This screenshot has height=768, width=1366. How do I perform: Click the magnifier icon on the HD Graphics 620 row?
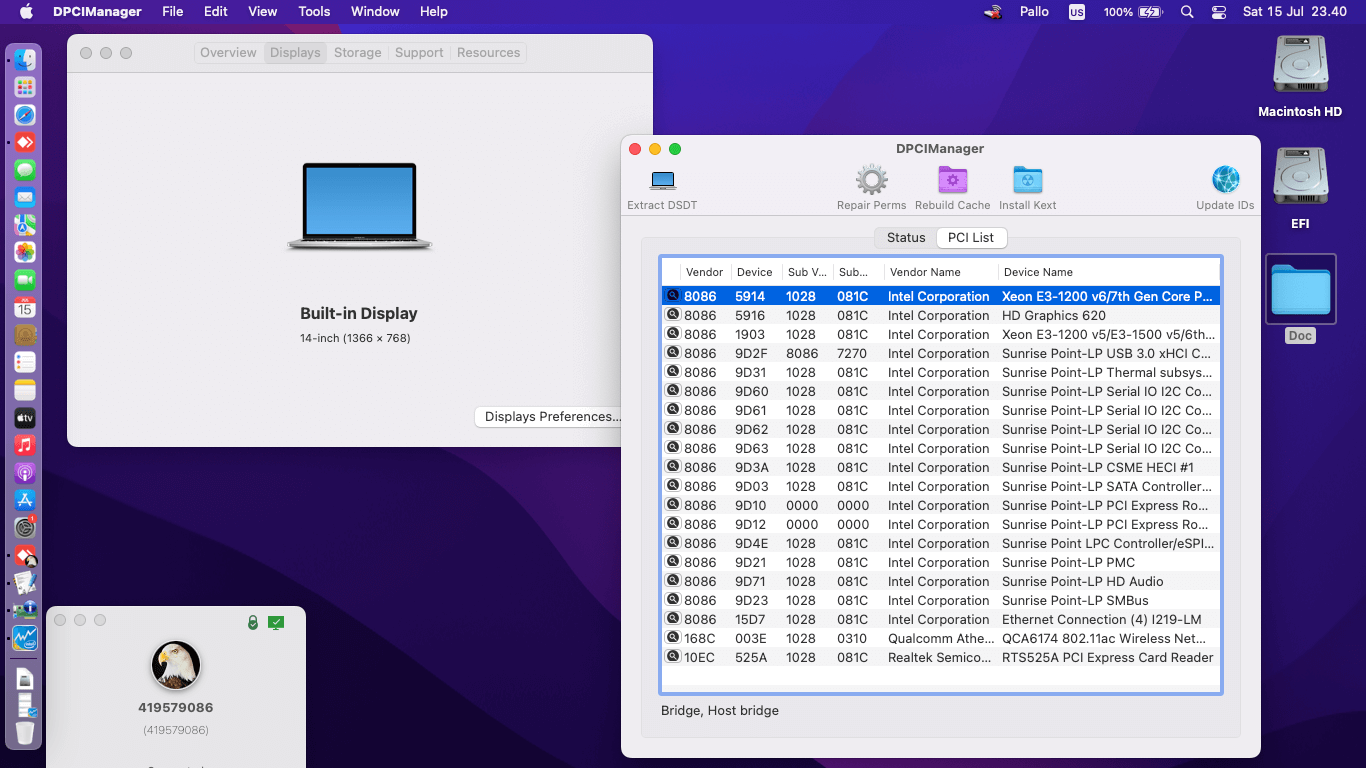[x=673, y=315]
